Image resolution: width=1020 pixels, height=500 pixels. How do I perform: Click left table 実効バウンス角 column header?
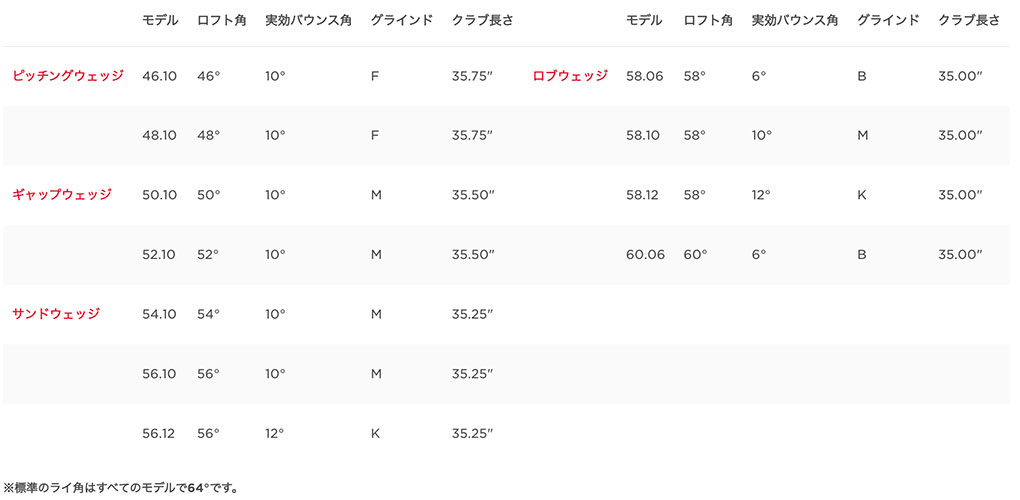[309, 21]
